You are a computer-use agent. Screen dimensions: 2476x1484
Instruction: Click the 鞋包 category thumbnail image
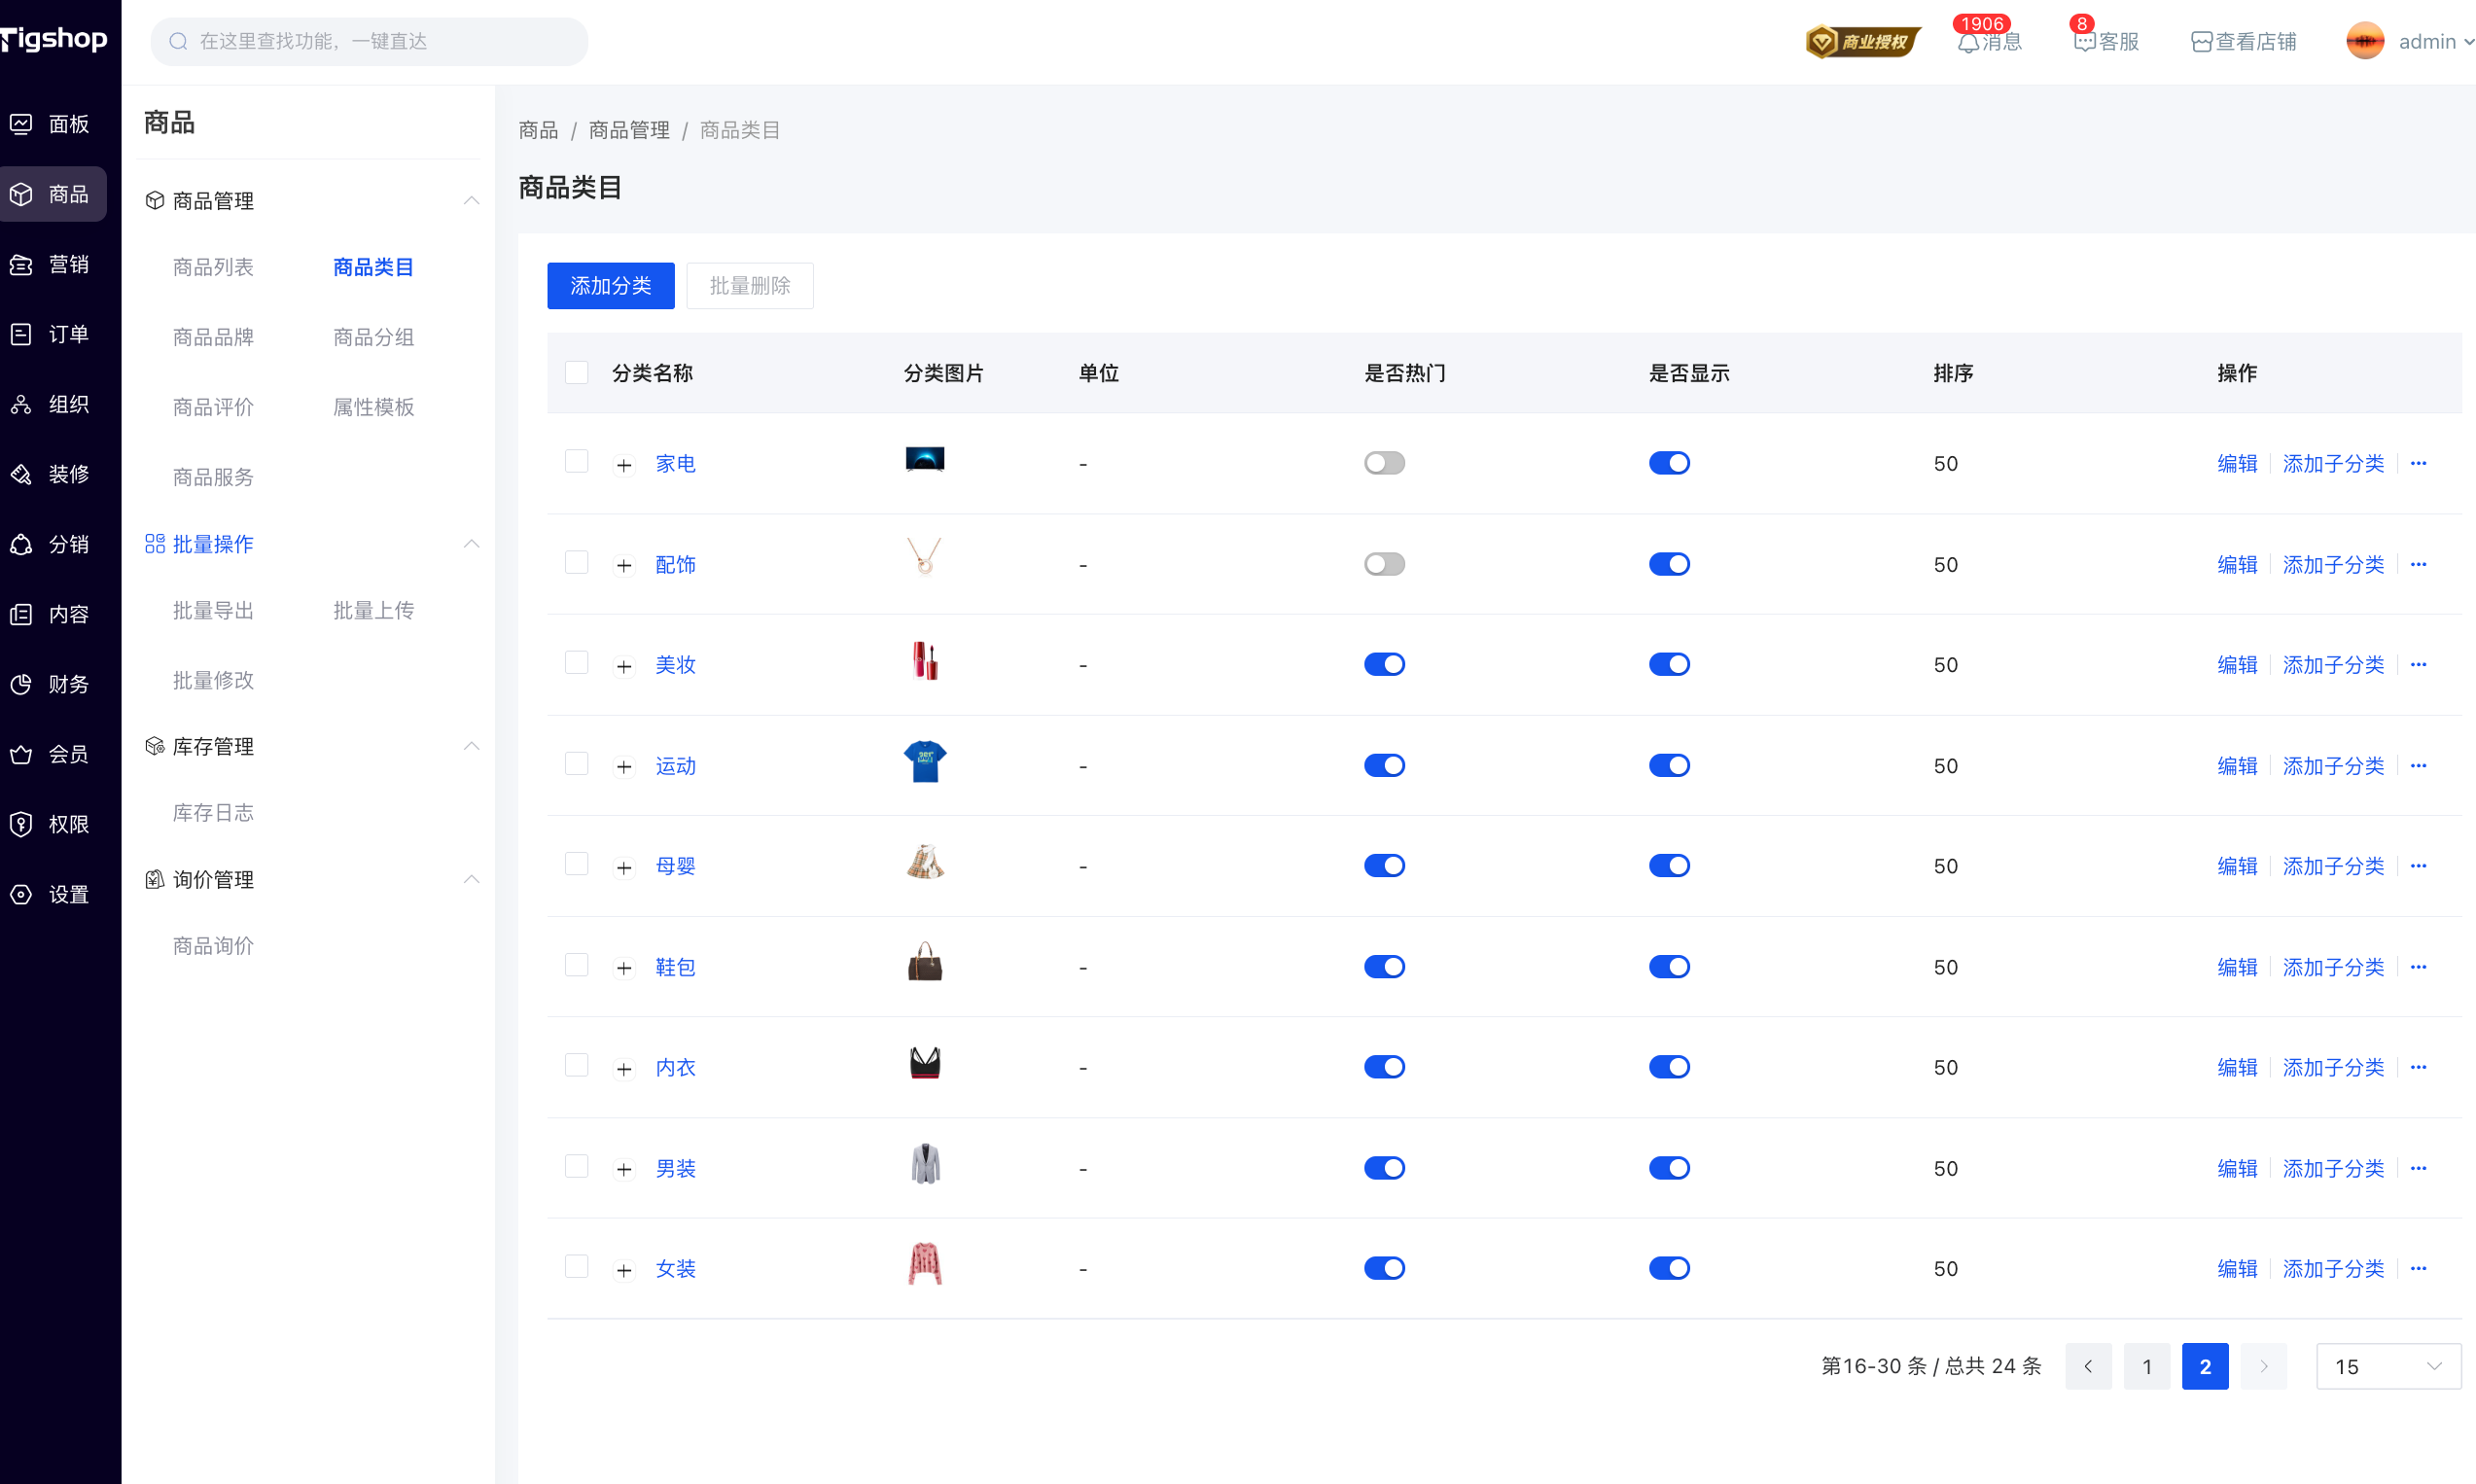pos(924,965)
